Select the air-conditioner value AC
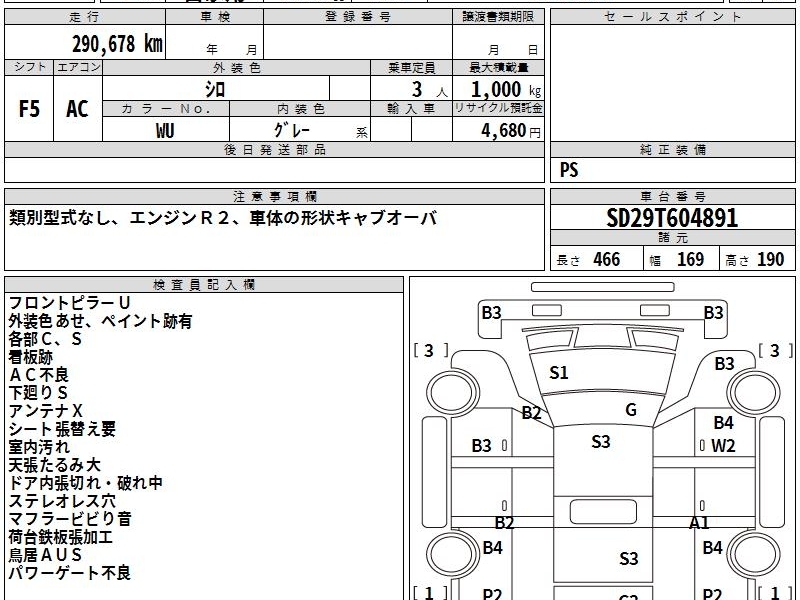This screenshot has height=600, width=800. 78,109
